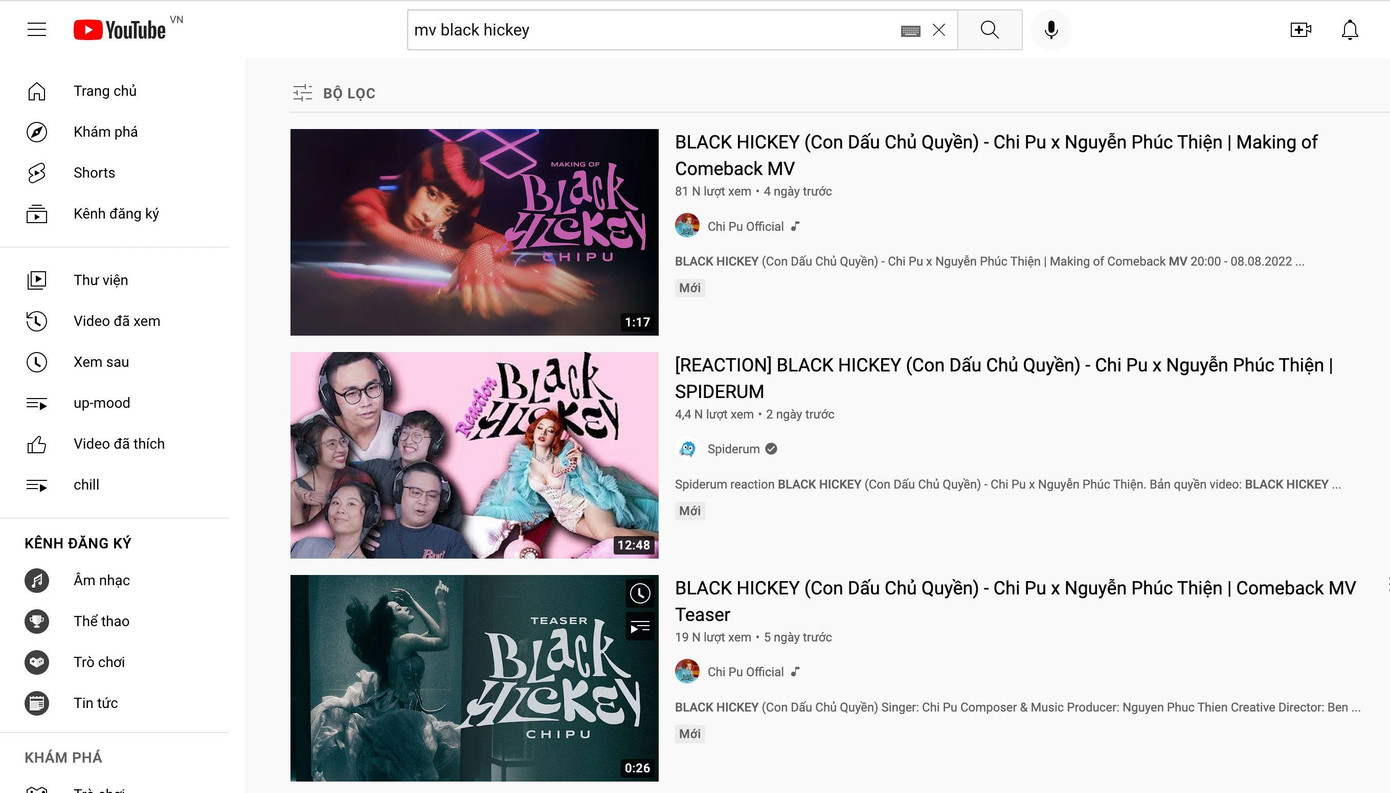Expand the BỘ LỌC filter panel
Screen dimensions: 1390x793
334,93
